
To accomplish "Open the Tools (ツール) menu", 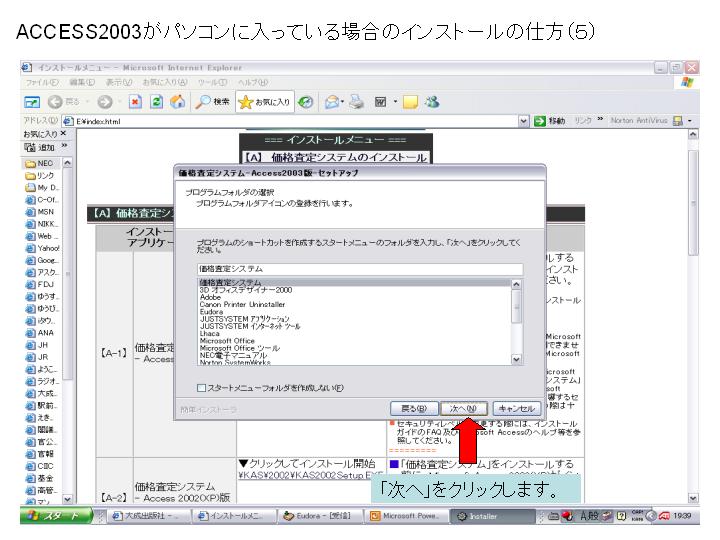I will tap(212, 83).
